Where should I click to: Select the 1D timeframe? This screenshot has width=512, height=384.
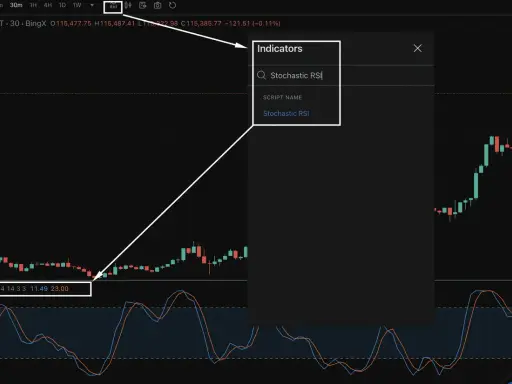tap(62, 5)
